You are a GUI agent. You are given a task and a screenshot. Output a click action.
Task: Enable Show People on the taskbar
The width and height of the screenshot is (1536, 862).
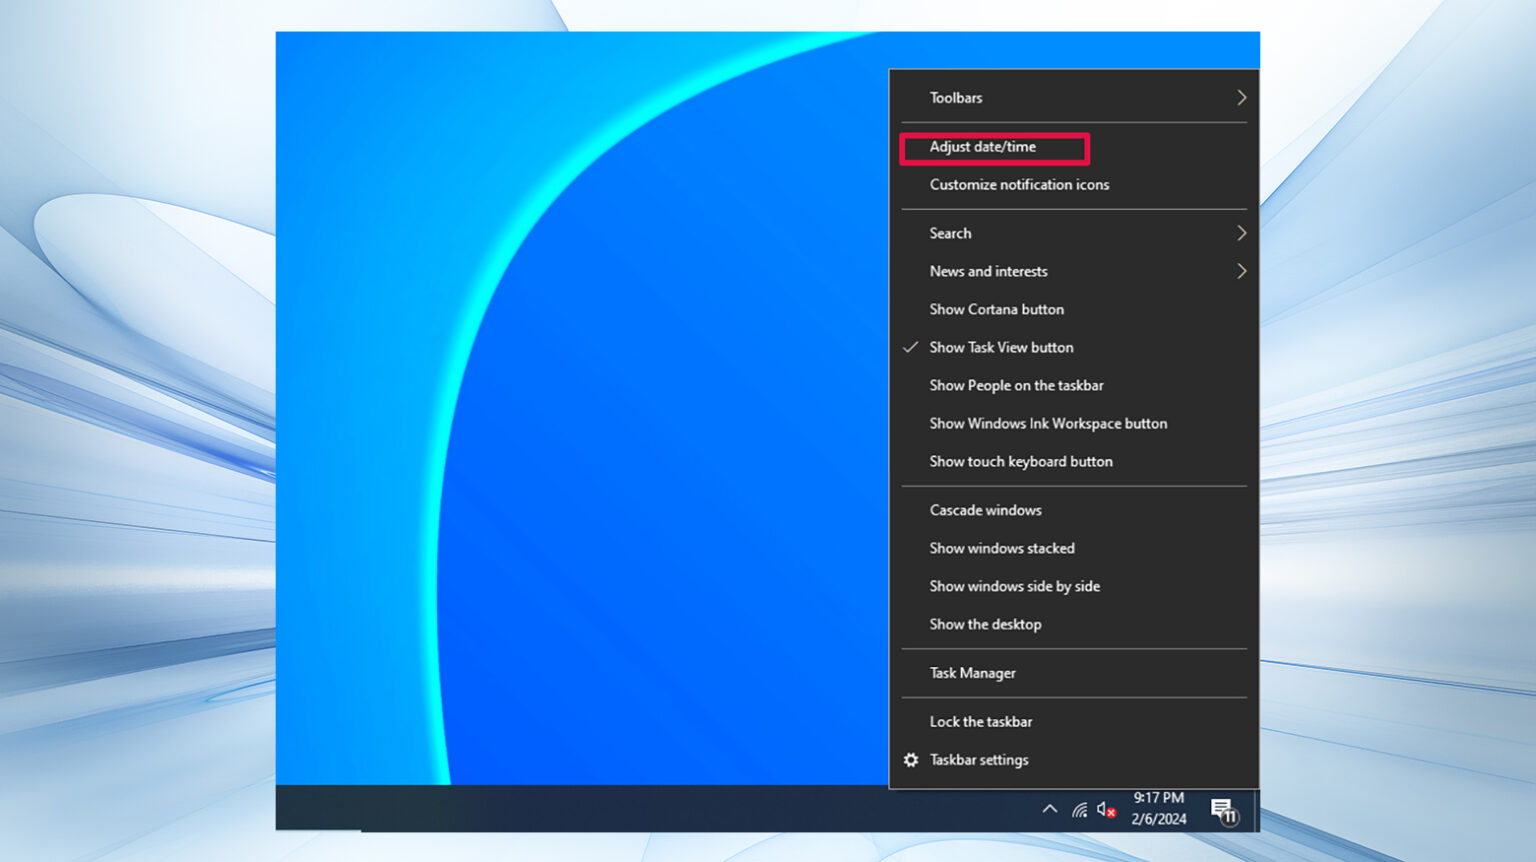click(1016, 385)
